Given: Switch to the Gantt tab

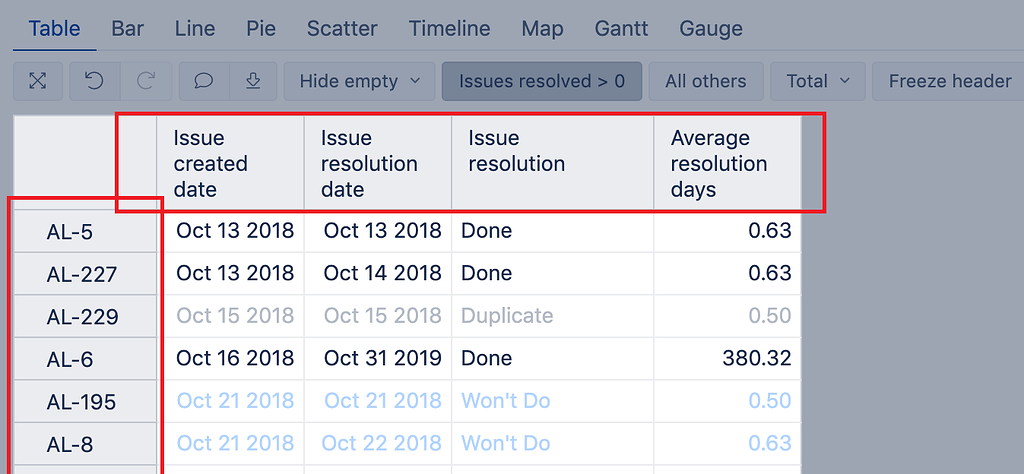Looking at the screenshot, I should (x=621, y=29).
